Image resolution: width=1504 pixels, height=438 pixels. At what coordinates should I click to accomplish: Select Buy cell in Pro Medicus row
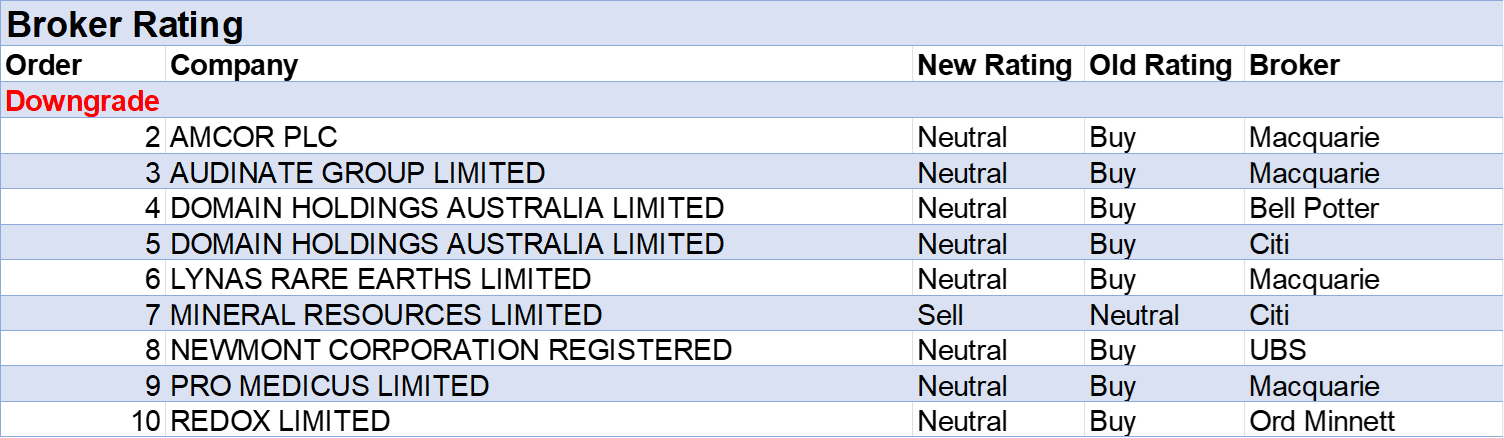point(1112,386)
